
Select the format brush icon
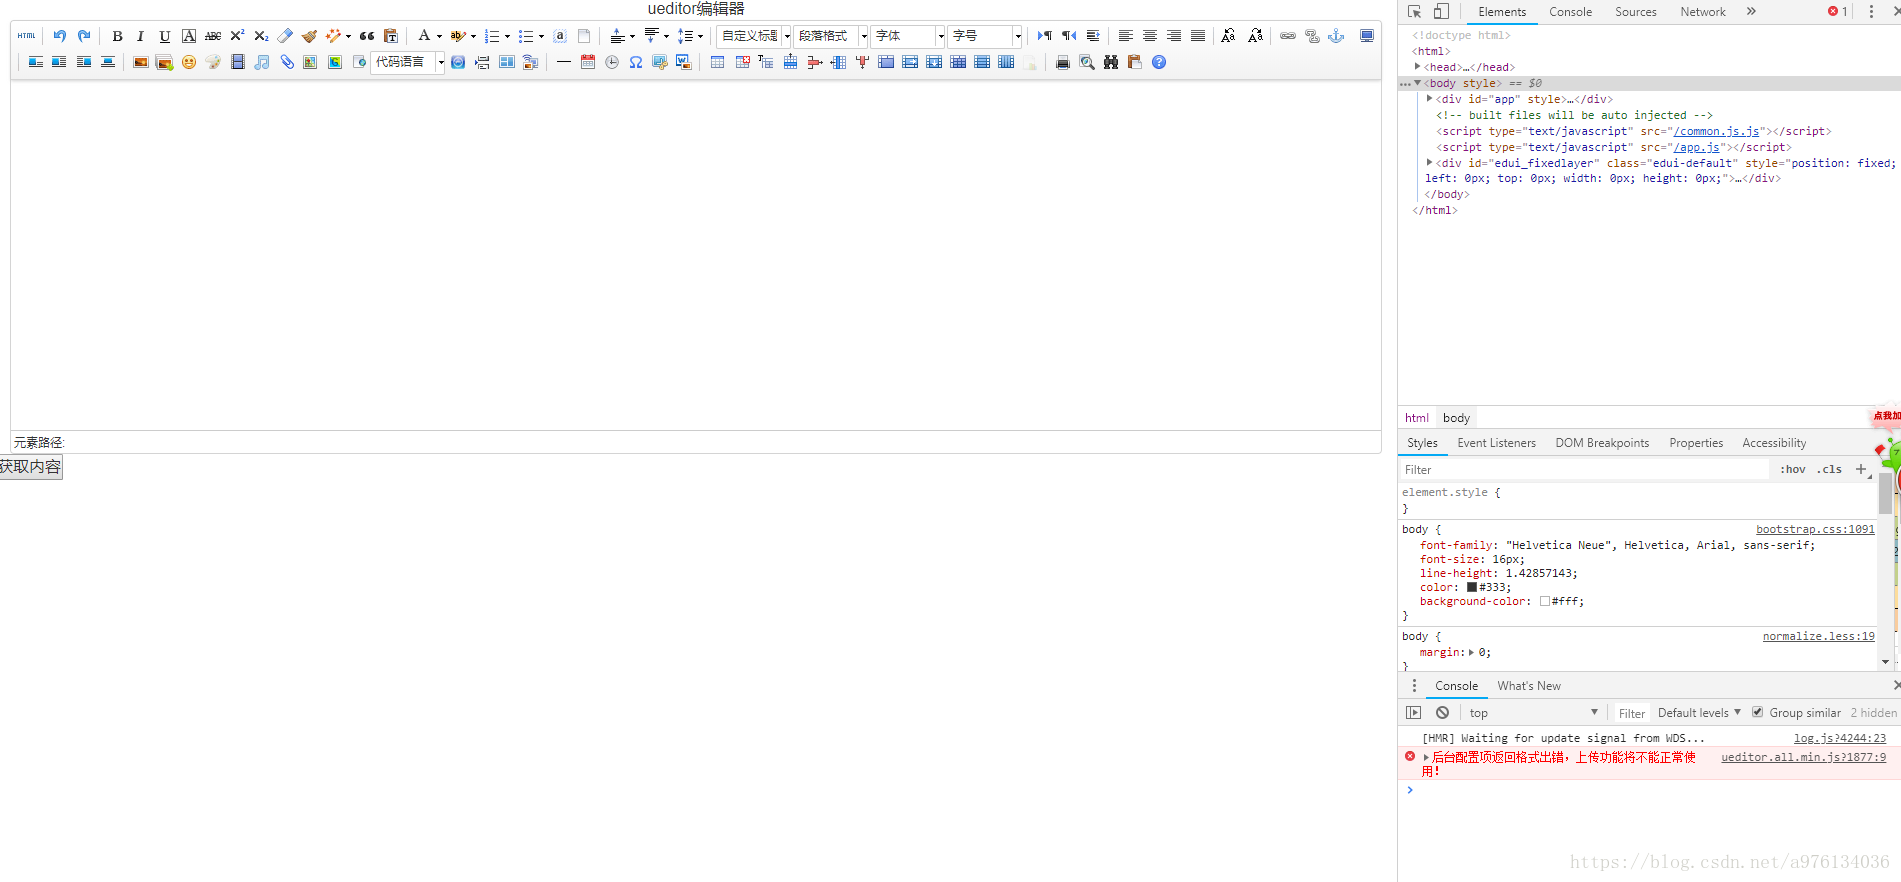309,36
